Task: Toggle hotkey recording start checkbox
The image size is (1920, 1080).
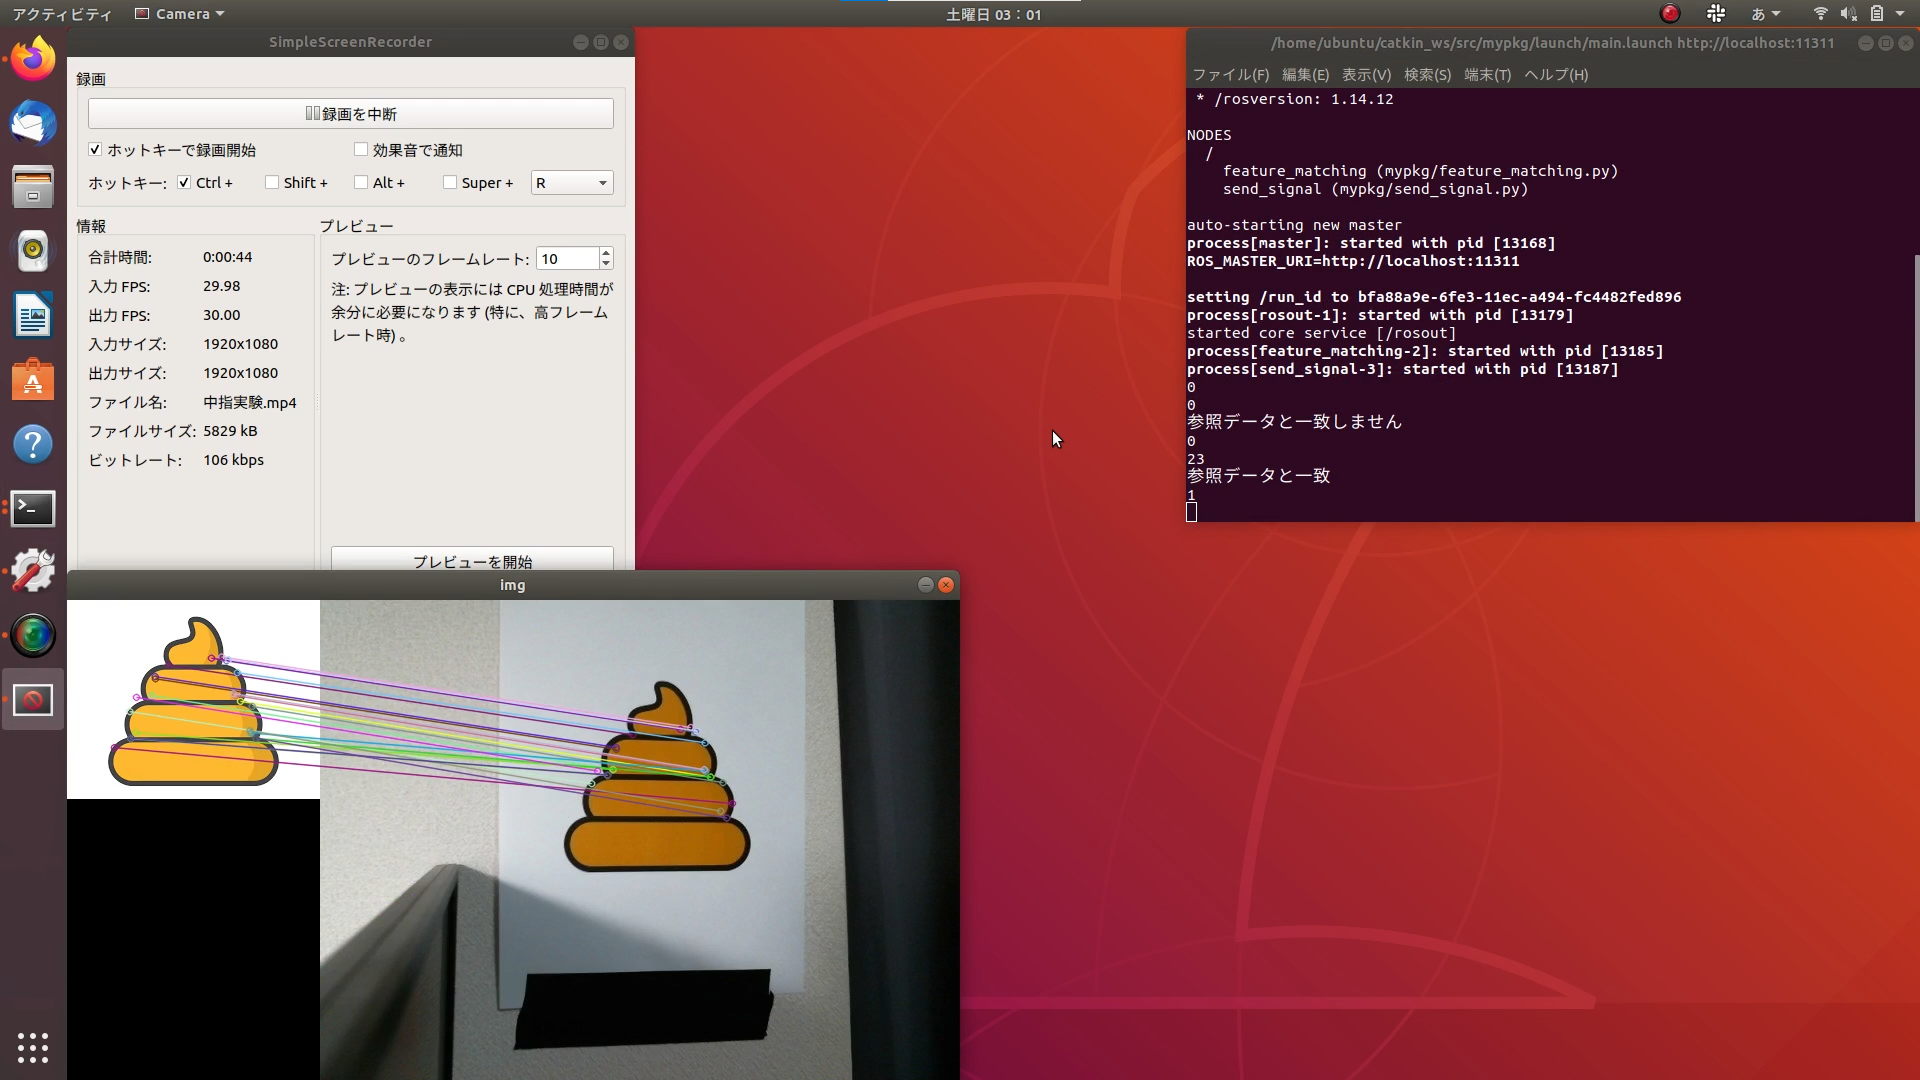Action: tap(95, 150)
